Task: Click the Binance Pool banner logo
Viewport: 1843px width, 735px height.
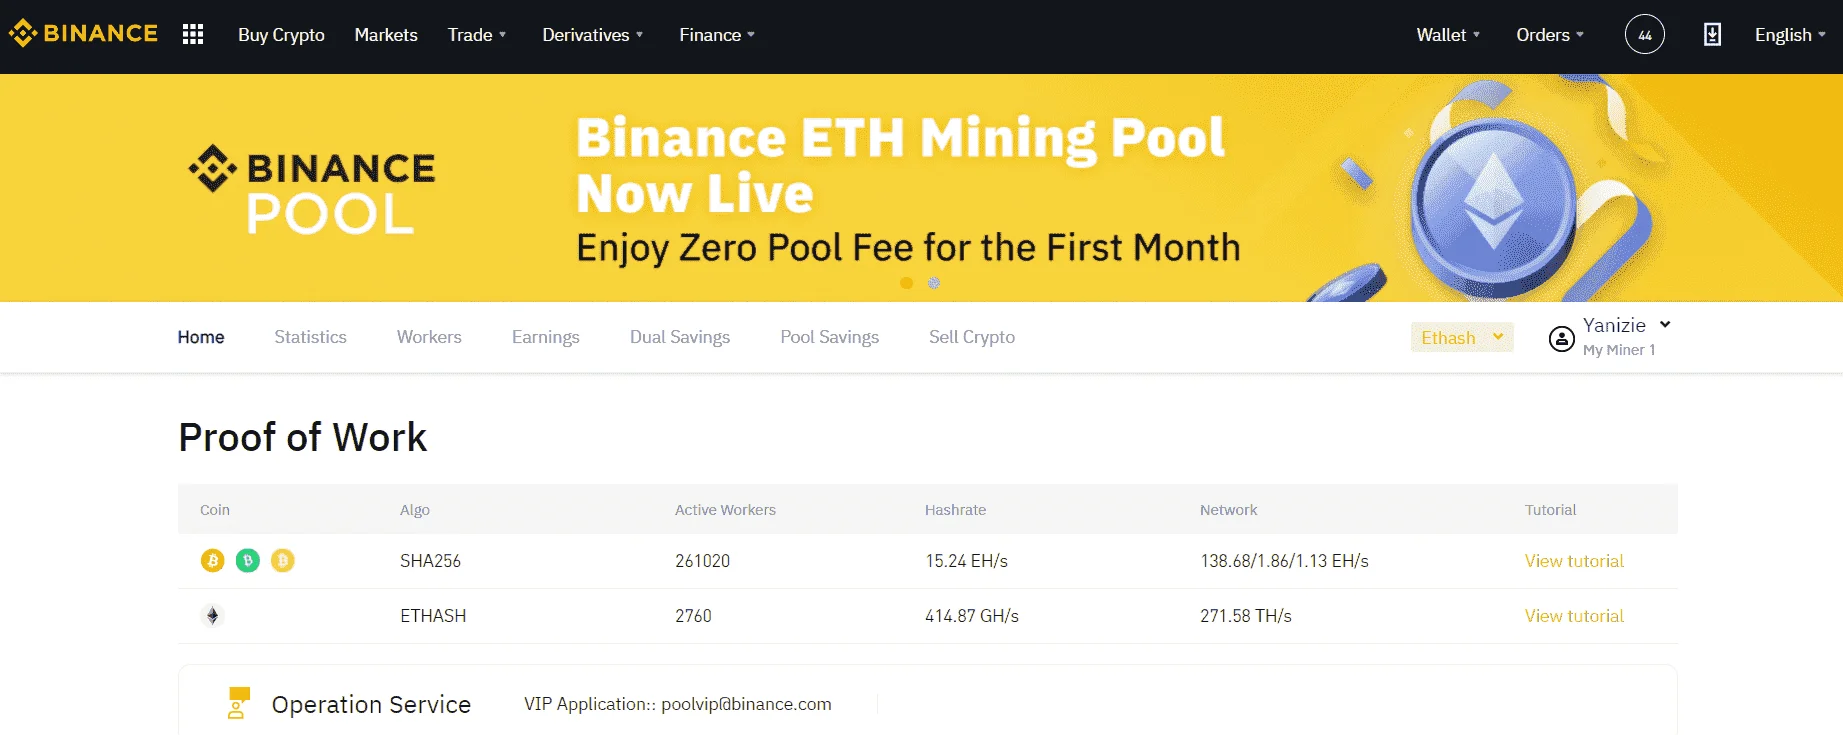Action: tap(312, 190)
